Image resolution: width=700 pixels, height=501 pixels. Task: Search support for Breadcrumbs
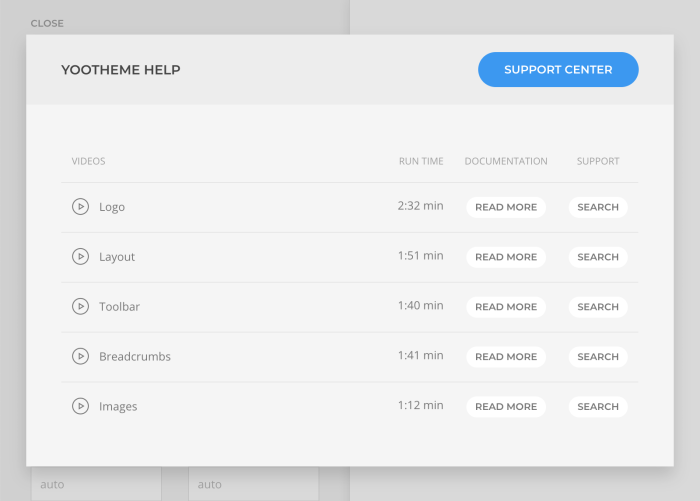coord(598,357)
